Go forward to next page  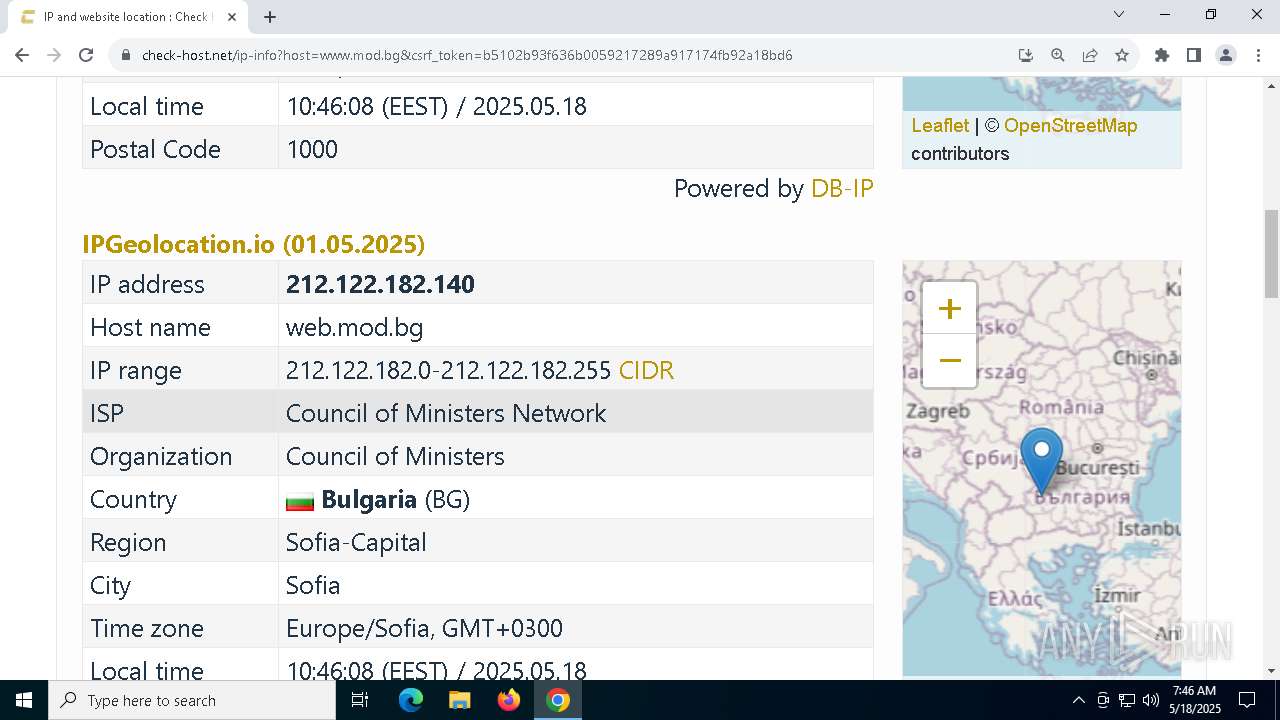pos(54,55)
